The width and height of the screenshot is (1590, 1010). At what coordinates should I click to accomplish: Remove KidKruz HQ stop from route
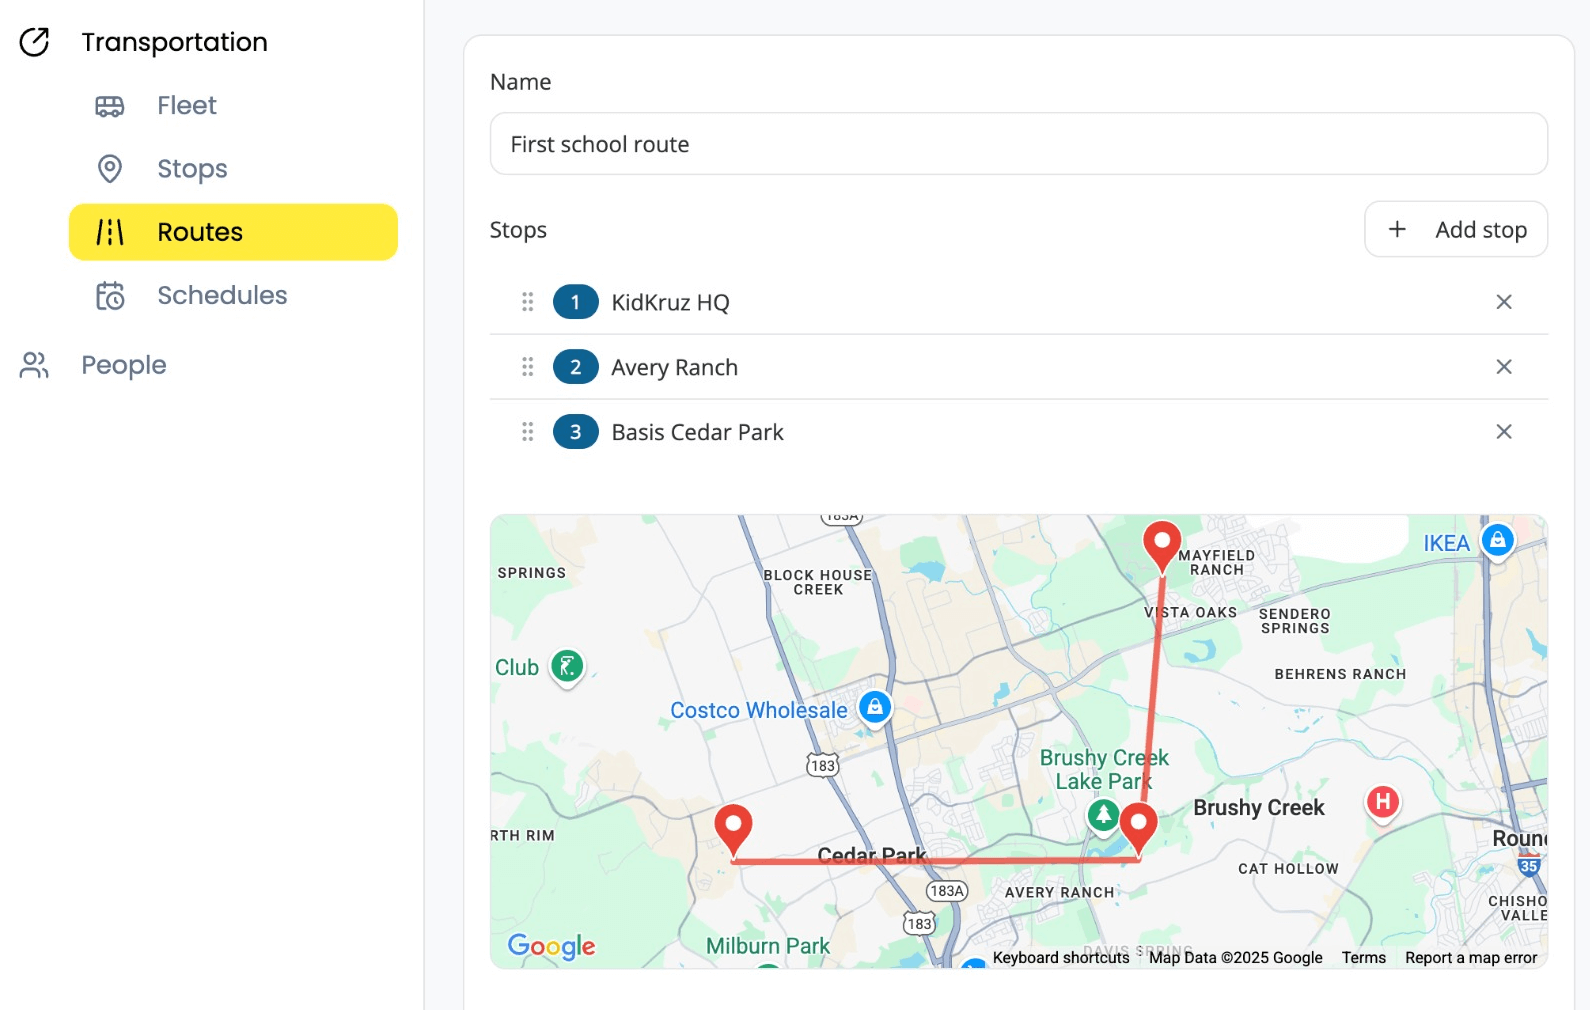pos(1503,302)
